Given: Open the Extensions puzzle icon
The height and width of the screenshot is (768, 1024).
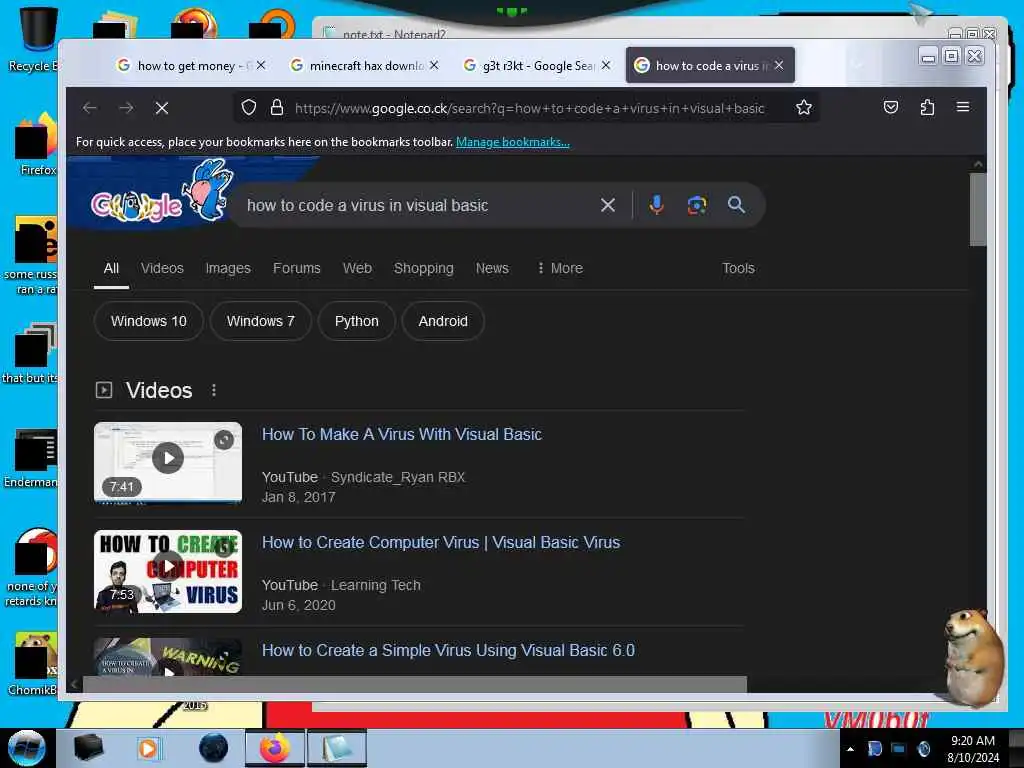Looking at the screenshot, I should pos(927,107).
